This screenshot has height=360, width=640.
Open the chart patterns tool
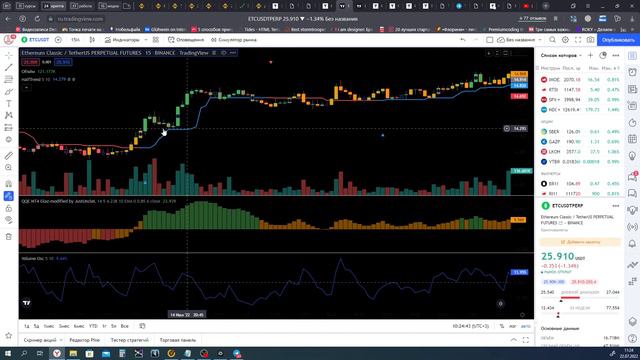pos(9,116)
